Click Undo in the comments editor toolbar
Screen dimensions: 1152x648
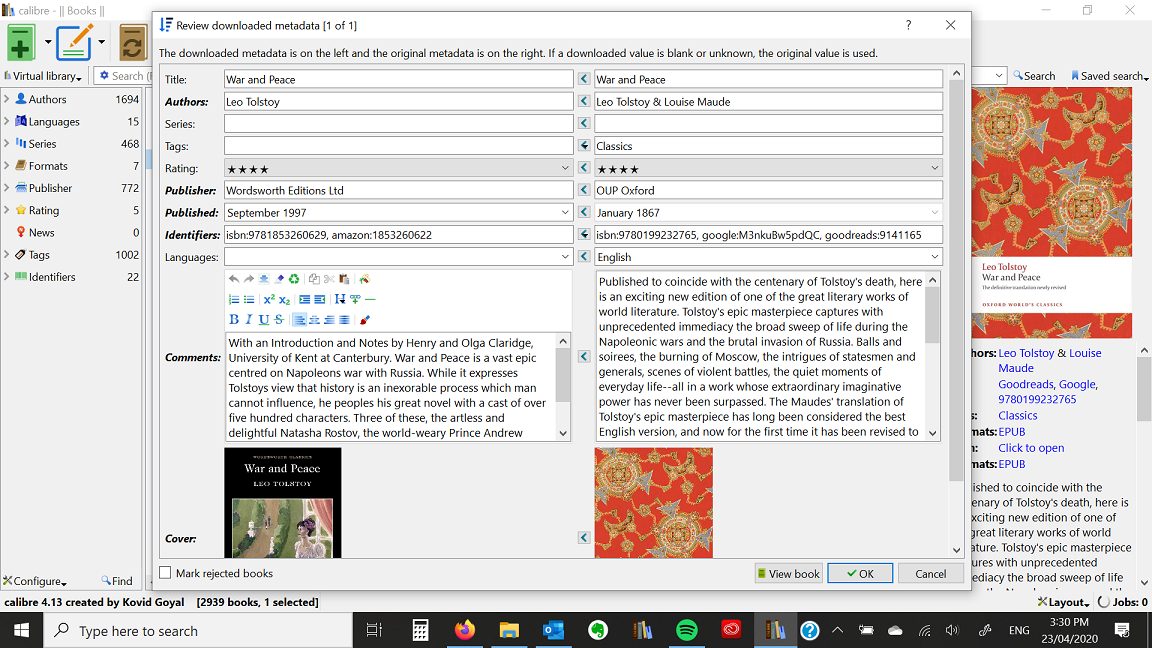[x=234, y=279]
